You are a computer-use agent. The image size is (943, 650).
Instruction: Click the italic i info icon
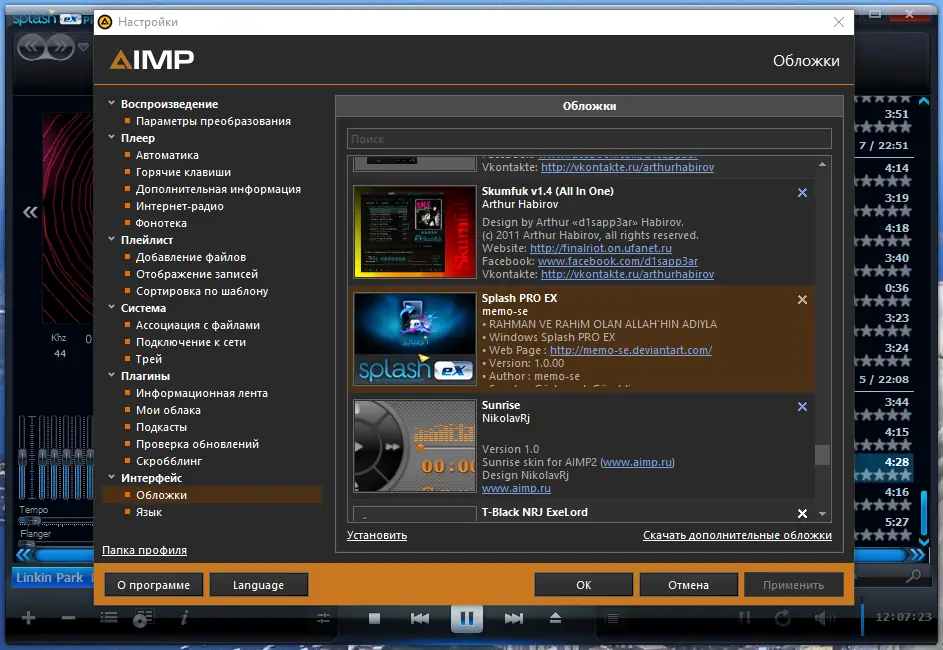pos(185,618)
